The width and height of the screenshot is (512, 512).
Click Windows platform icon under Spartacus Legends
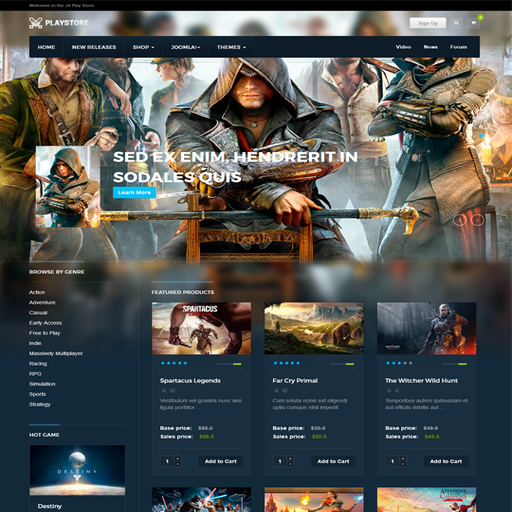point(172,390)
